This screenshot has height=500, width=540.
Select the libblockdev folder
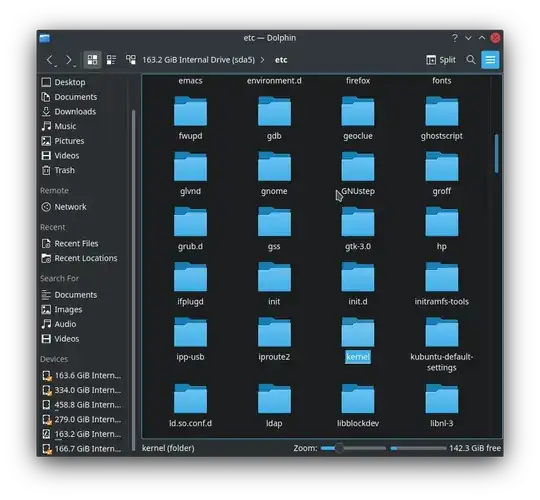click(x=358, y=406)
